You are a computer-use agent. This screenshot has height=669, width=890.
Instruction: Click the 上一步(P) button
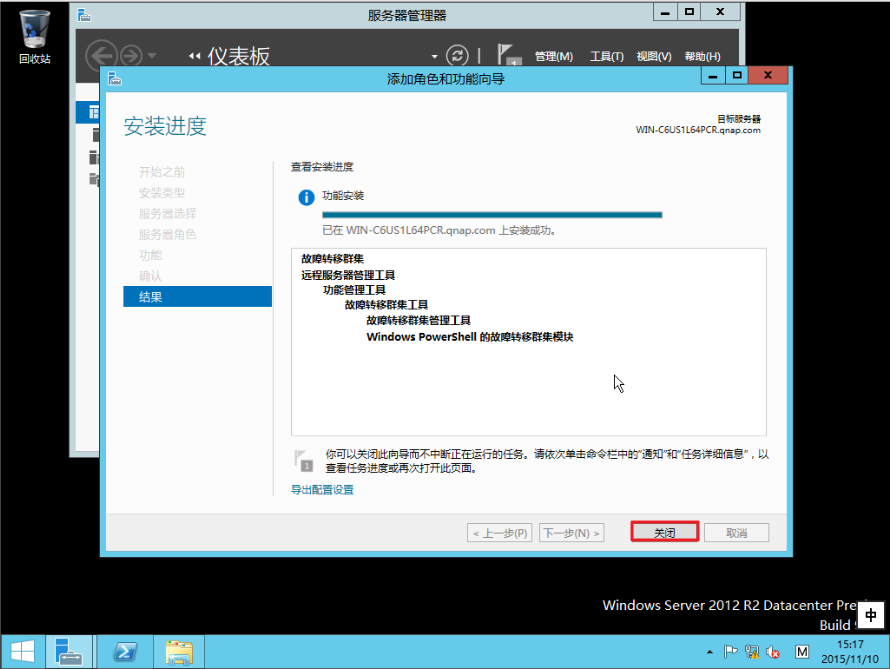499,532
